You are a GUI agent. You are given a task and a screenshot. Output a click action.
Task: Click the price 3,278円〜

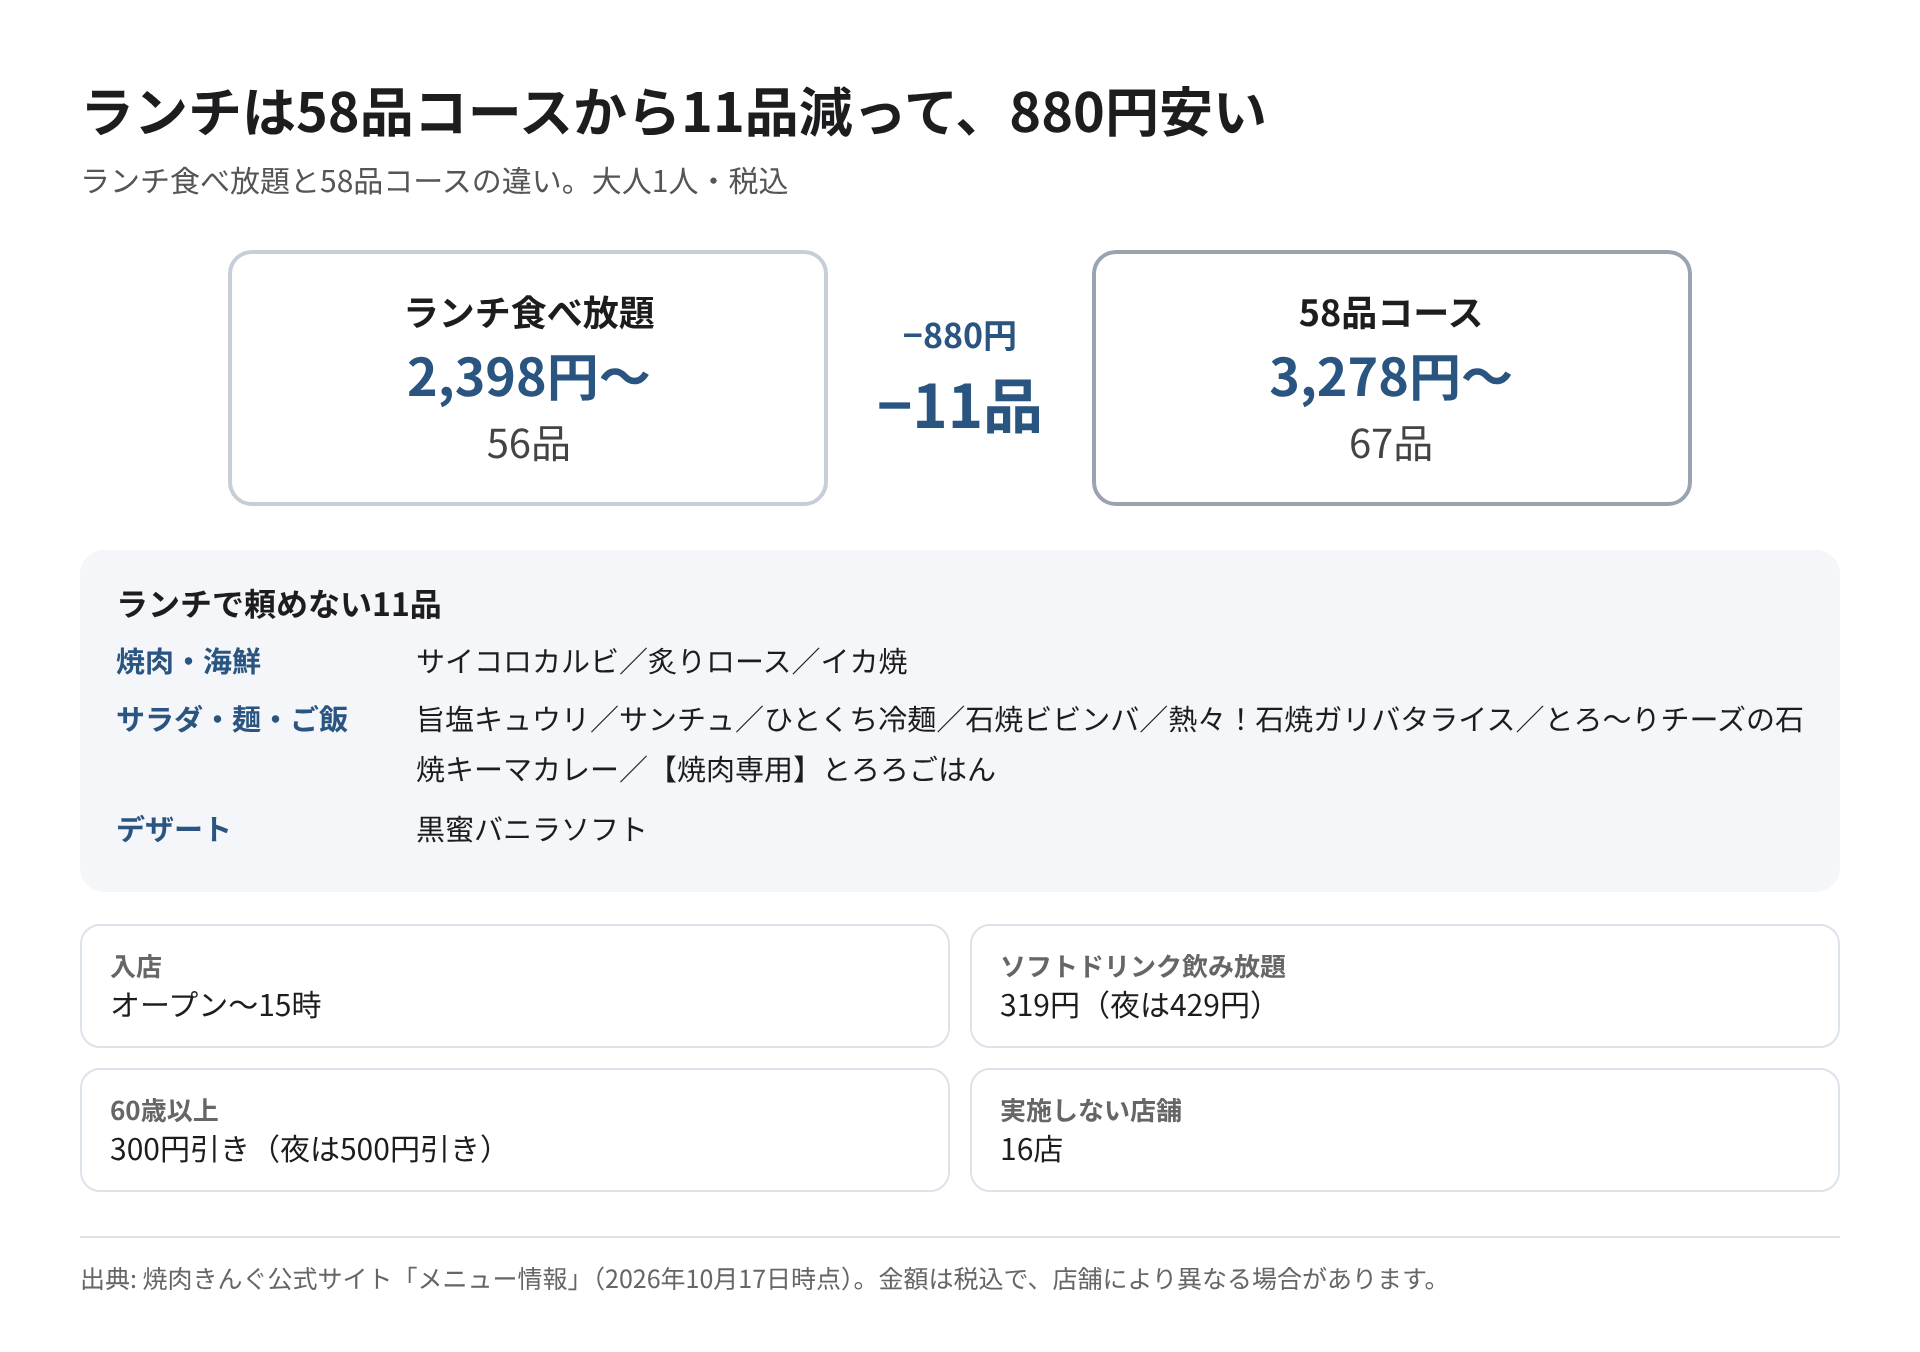tap(1391, 378)
